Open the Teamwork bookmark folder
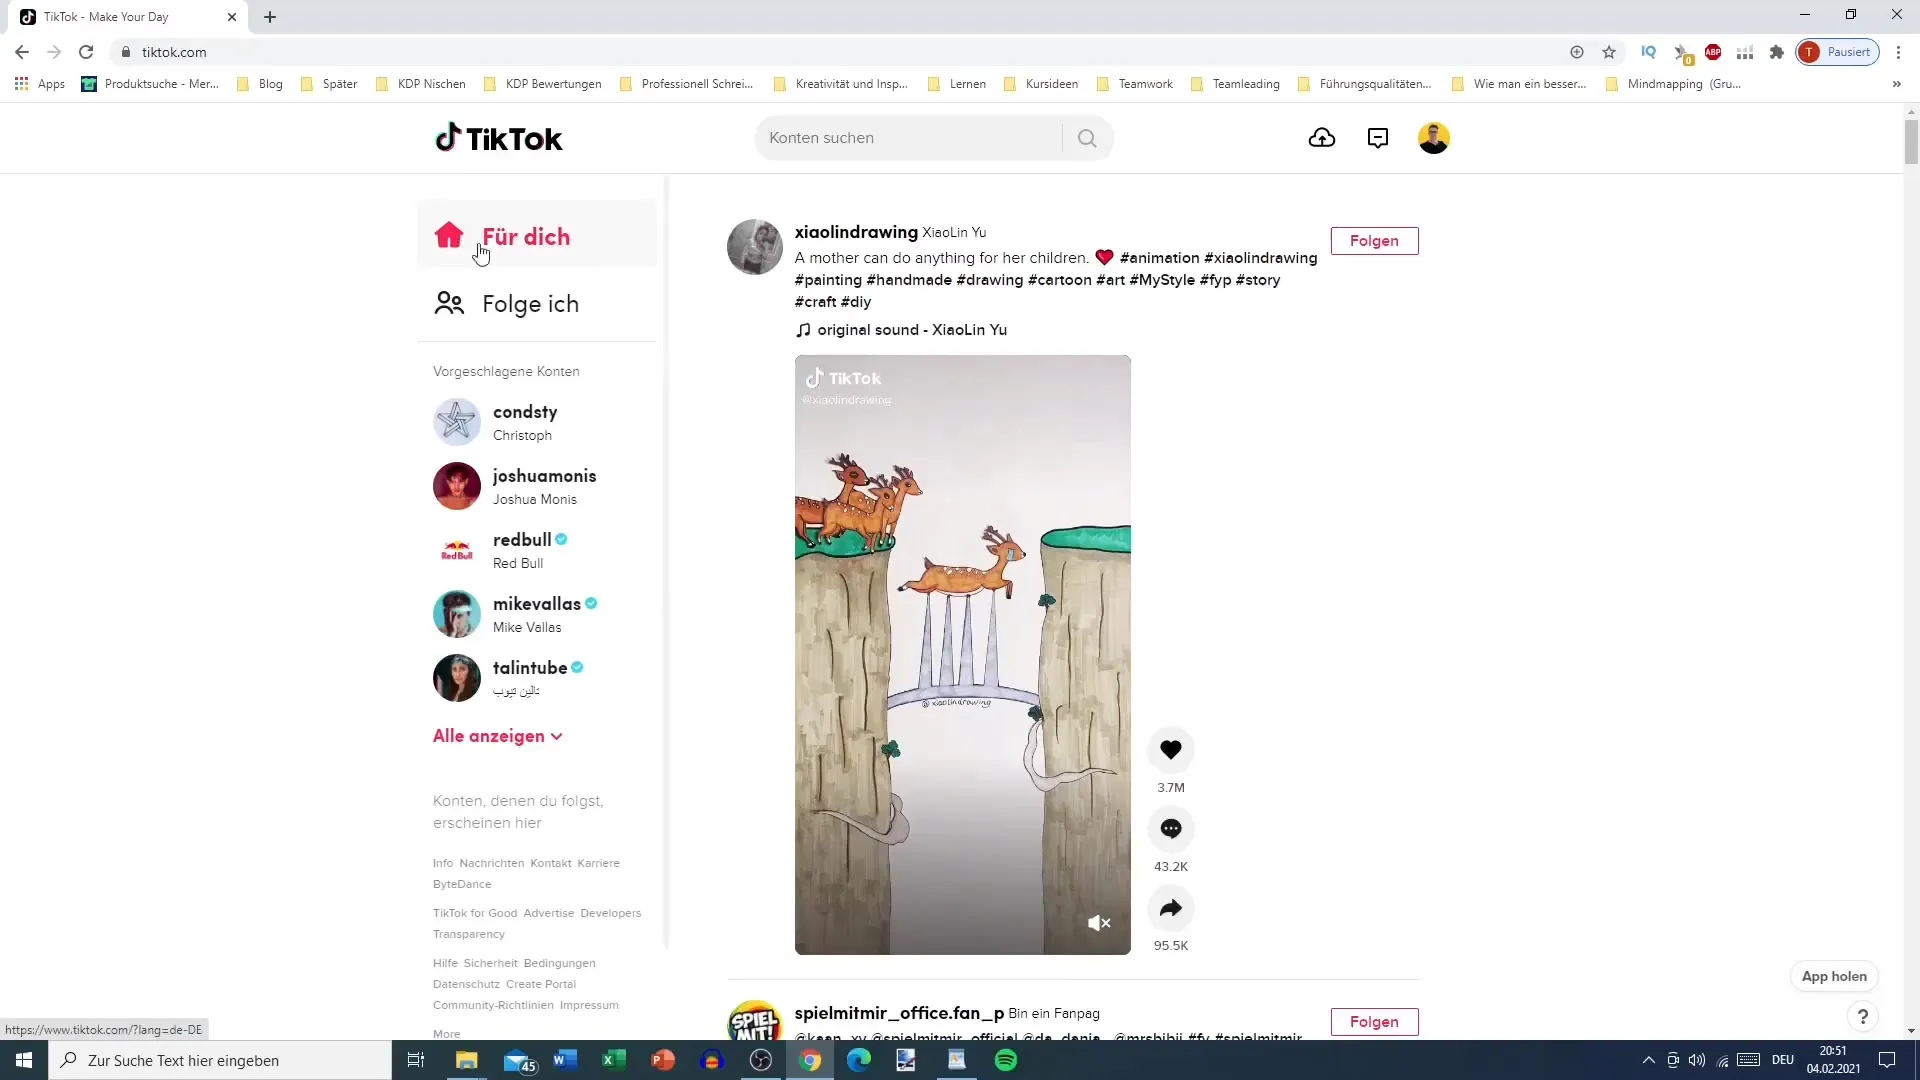The height and width of the screenshot is (1080, 1920). click(x=1135, y=84)
